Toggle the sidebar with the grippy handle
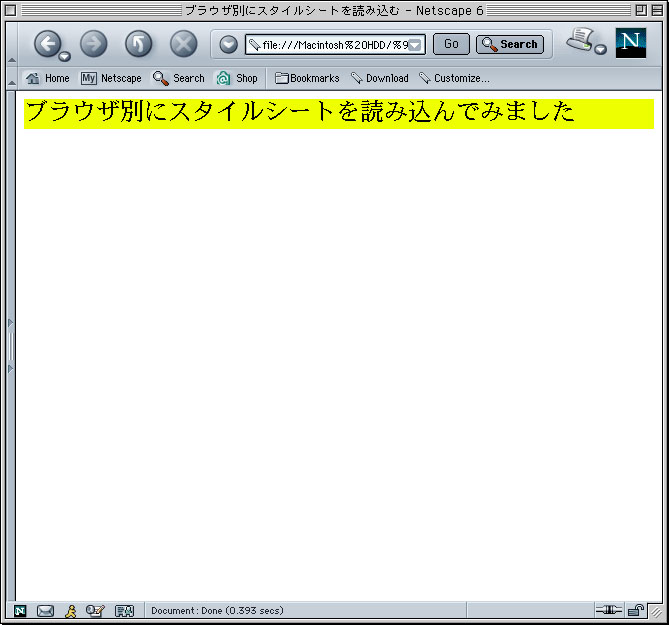This screenshot has height=625, width=669. click(11, 346)
